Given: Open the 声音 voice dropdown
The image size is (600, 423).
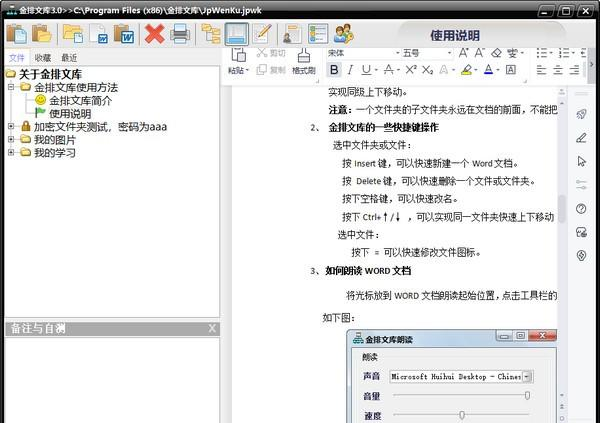Looking at the screenshot, I should [x=527, y=376].
